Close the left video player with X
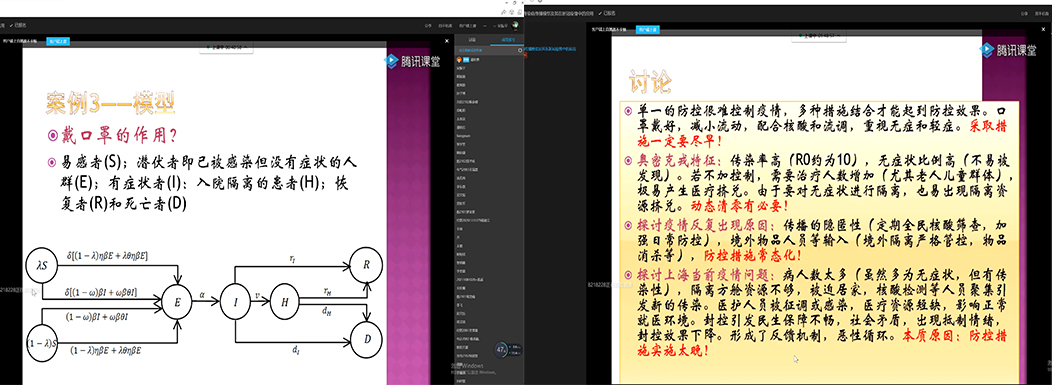This screenshot has width=1052, height=385. [x=447, y=41]
